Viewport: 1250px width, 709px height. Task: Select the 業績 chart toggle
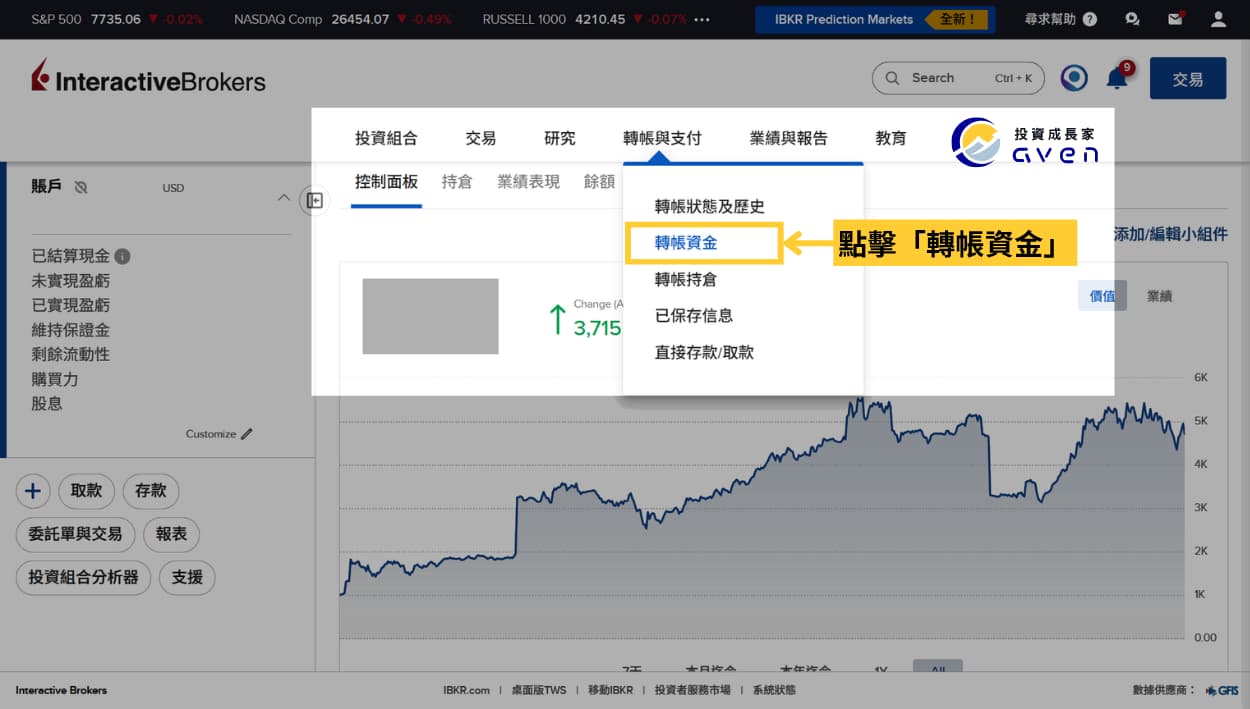tap(1160, 296)
